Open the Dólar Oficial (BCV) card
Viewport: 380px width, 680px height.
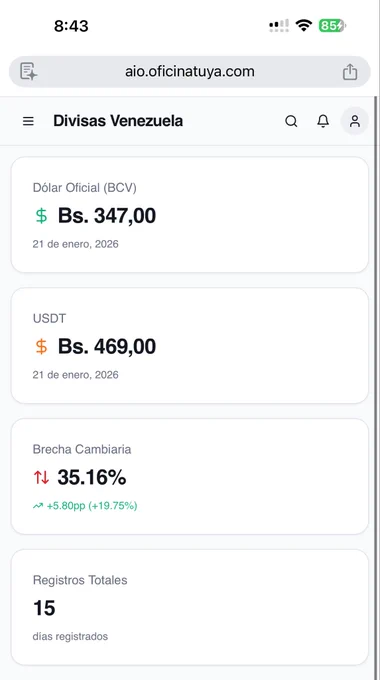coord(190,215)
